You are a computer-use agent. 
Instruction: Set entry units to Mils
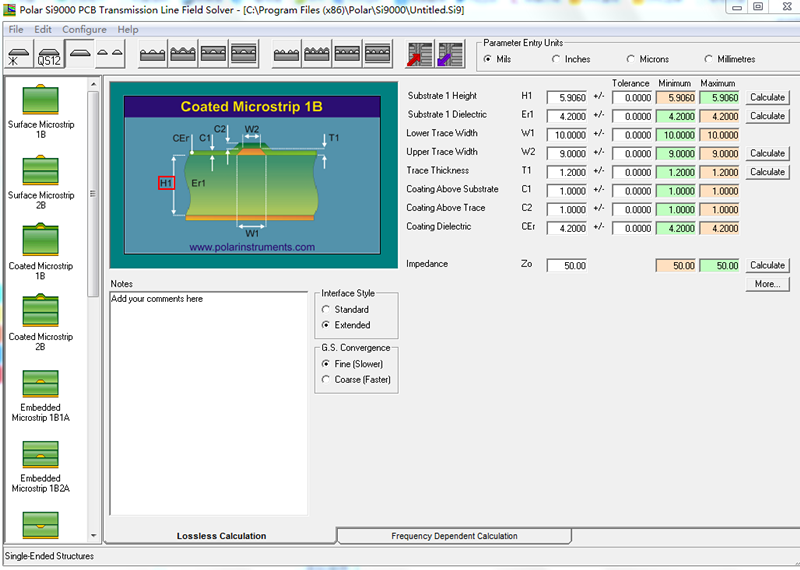click(497, 59)
